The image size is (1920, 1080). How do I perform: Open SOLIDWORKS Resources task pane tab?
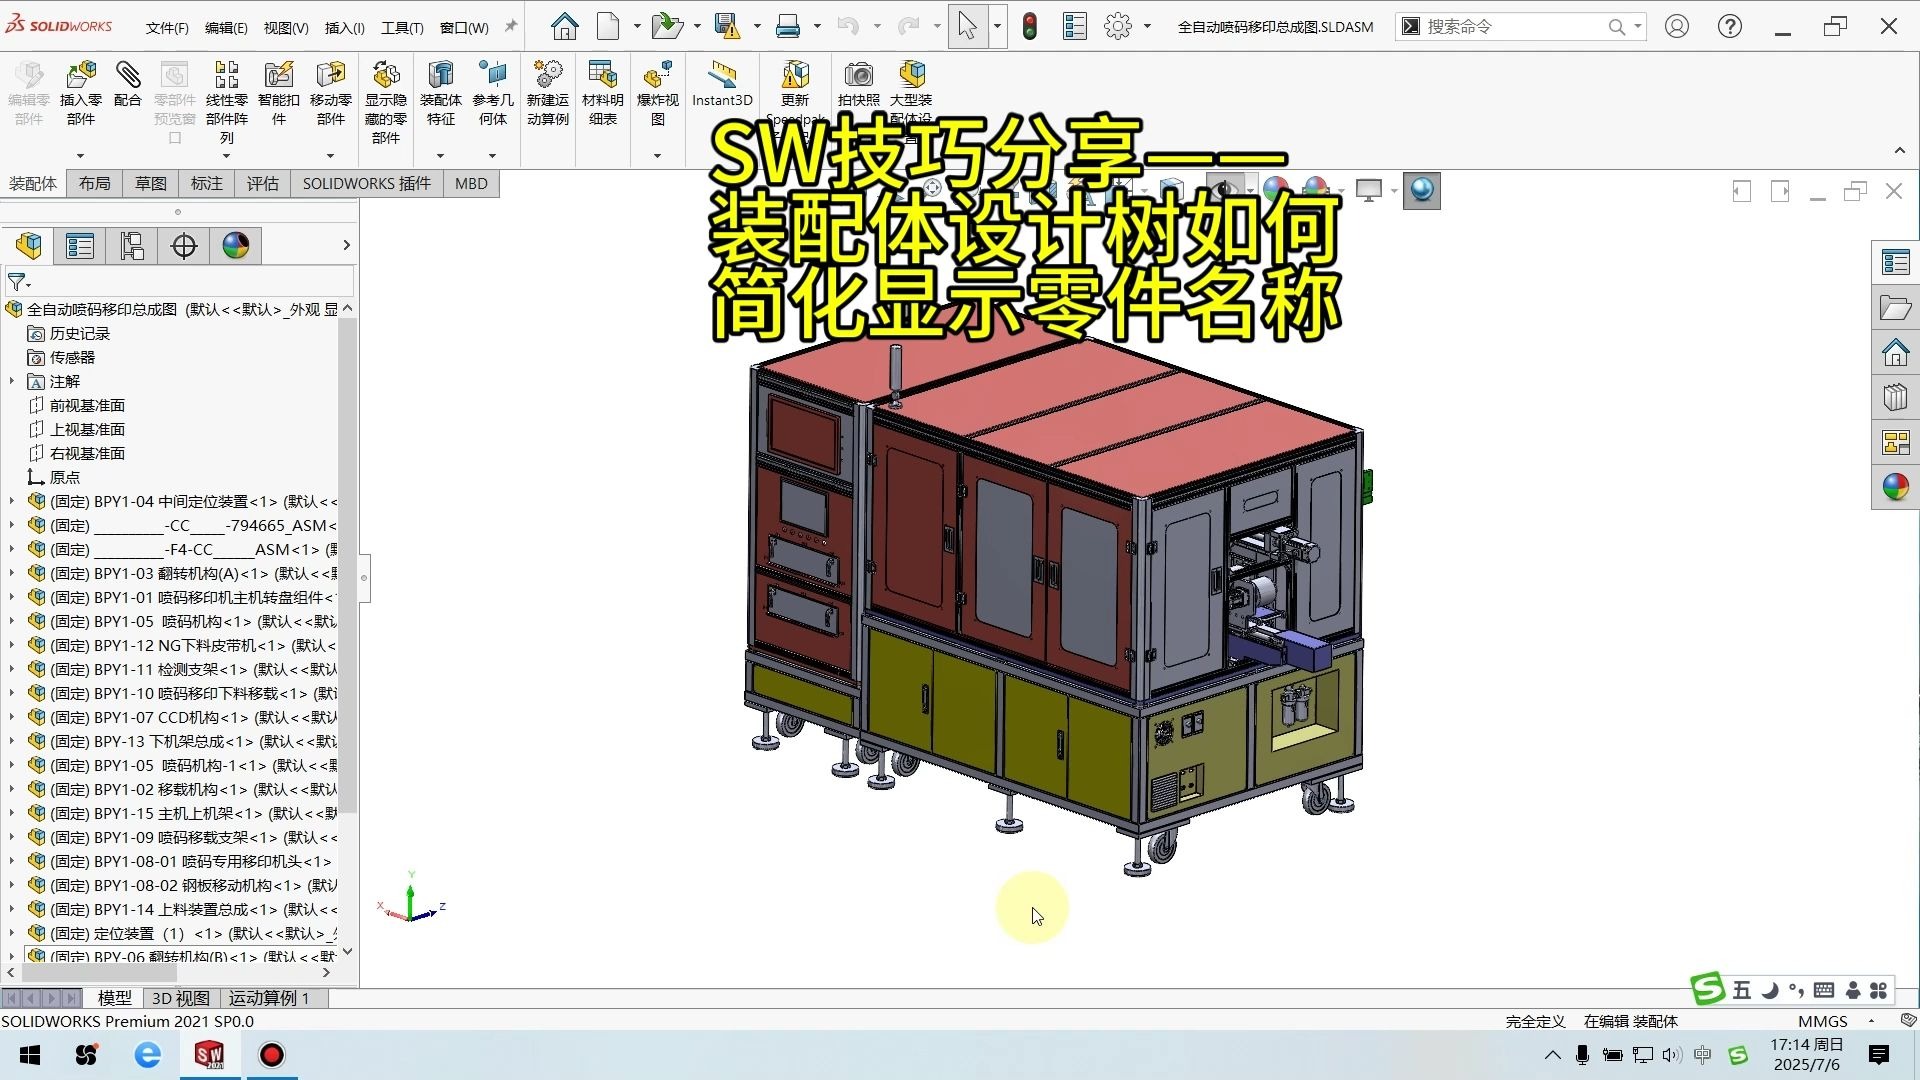pos(1895,353)
